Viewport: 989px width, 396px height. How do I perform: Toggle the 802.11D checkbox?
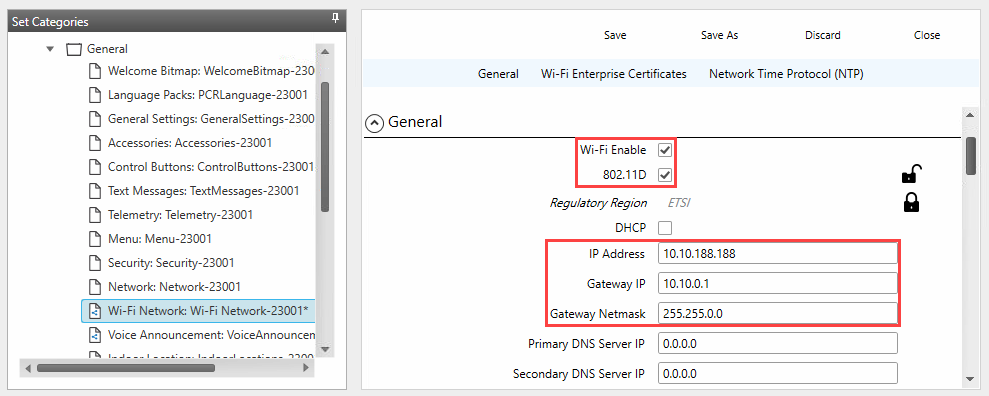point(665,175)
